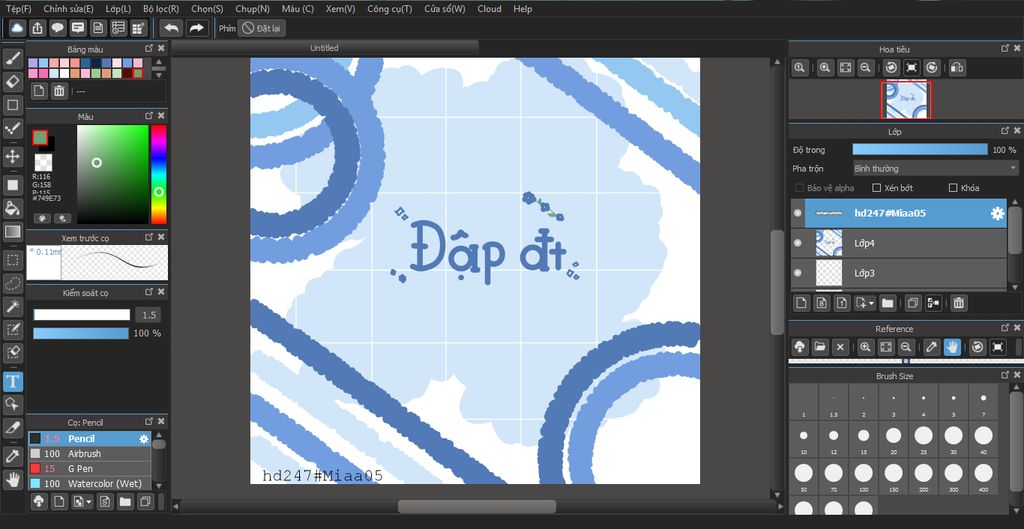Viewport: 1024px width, 529px height.
Task: Click the export/share icon in top toolbar
Action: [38, 28]
